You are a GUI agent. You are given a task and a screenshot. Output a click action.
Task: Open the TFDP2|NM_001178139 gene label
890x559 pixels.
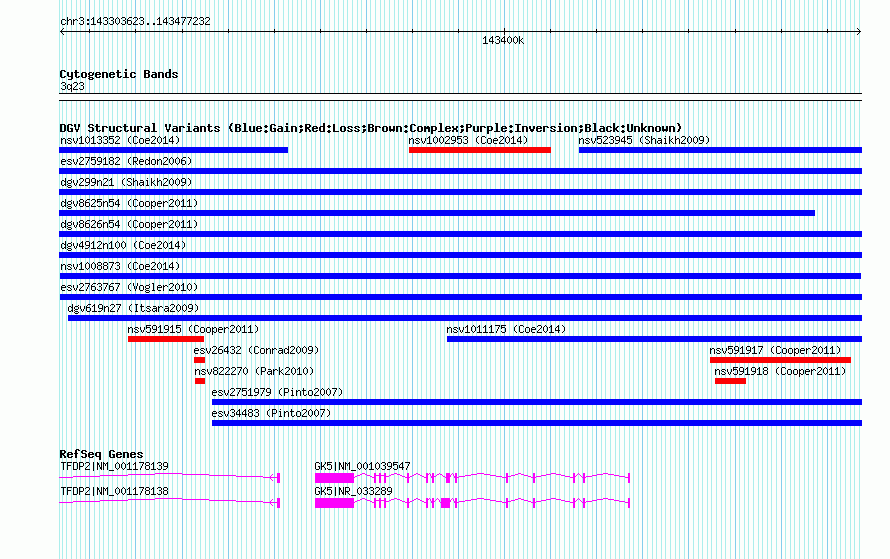115,466
